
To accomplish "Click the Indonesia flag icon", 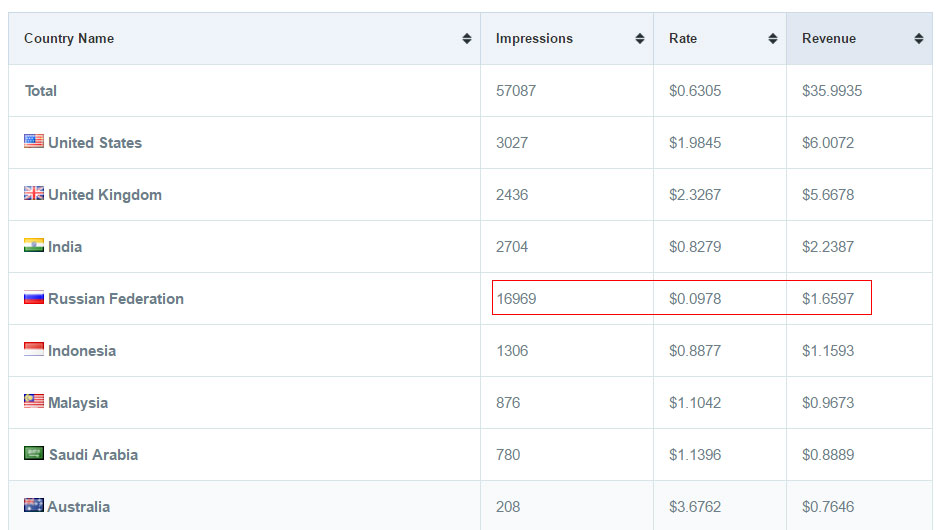I will 34,349.
